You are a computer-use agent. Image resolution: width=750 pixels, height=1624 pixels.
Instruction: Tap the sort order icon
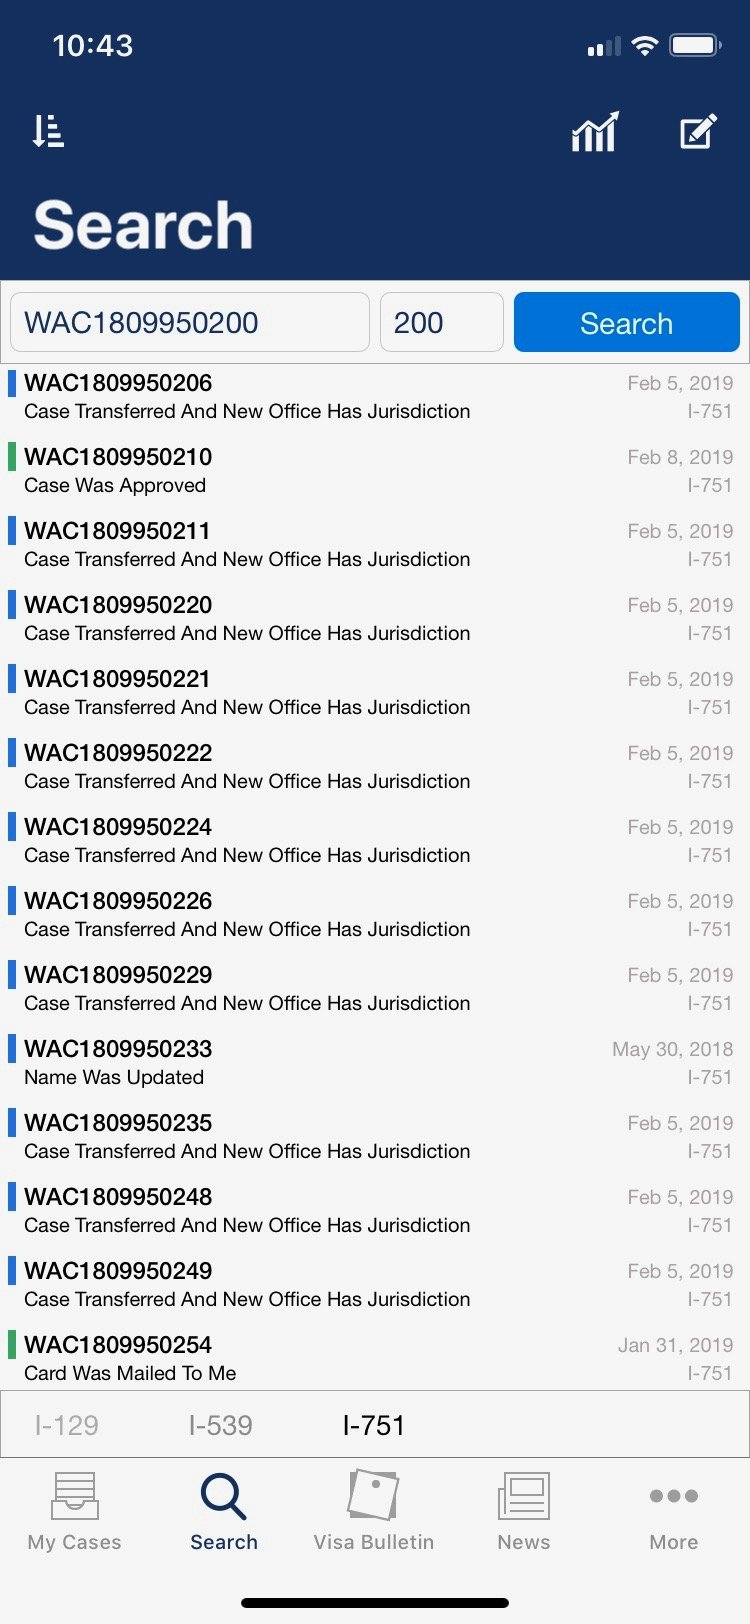tap(48, 131)
